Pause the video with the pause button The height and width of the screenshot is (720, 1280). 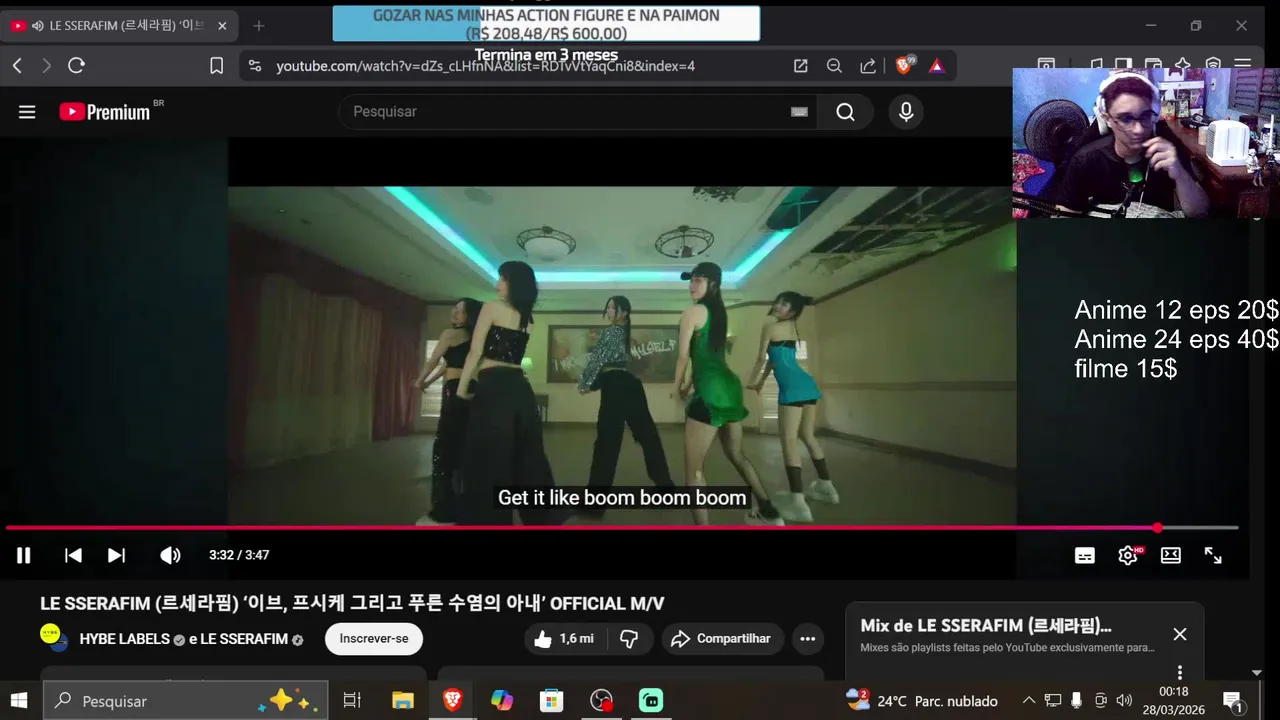tap(24, 555)
